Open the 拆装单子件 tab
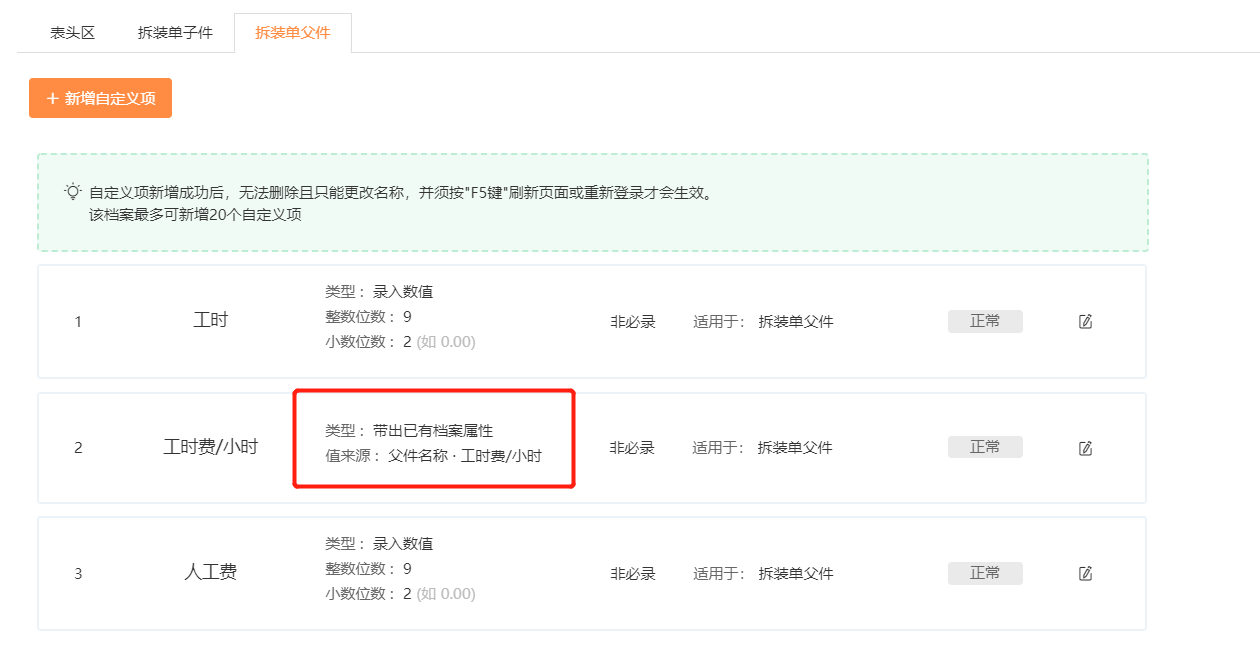The height and width of the screenshot is (663, 1260). tap(175, 33)
